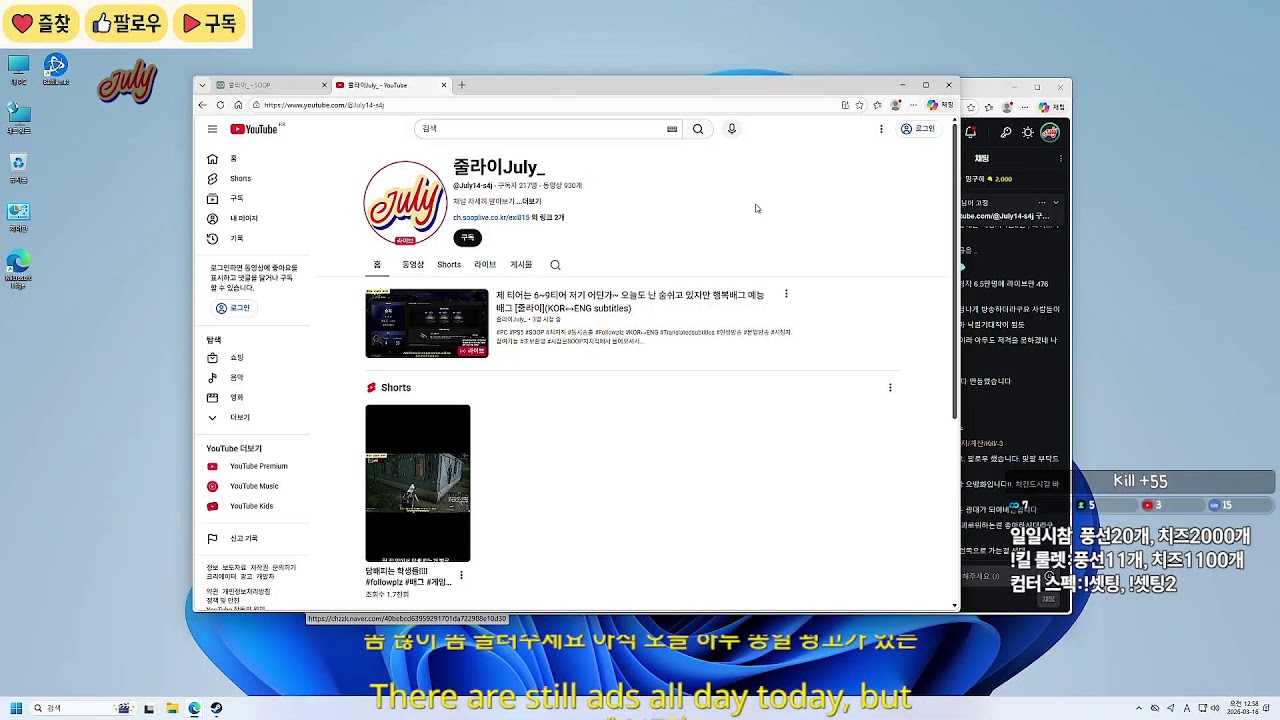Open YouTube settings three-dot menu
The height and width of the screenshot is (720, 1280).
(x=881, y=129)
